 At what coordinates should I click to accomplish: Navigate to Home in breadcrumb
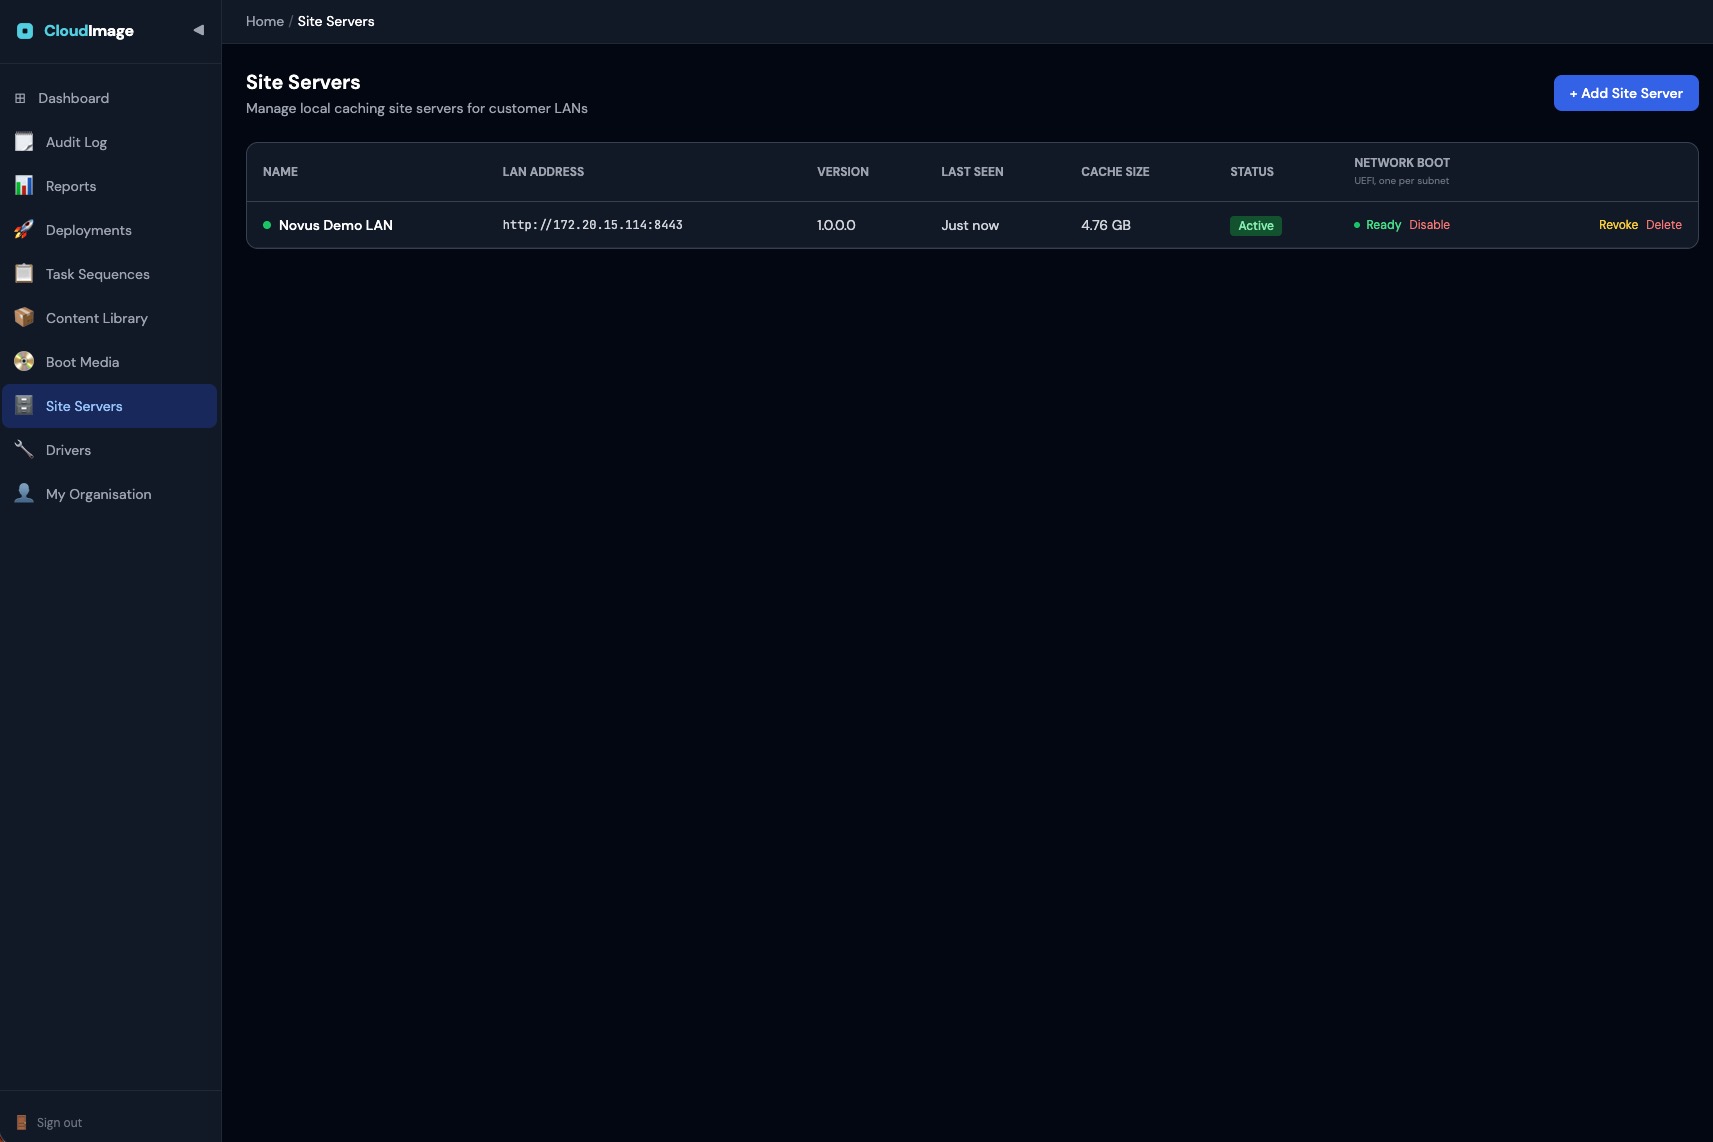[x=265, y=21]
